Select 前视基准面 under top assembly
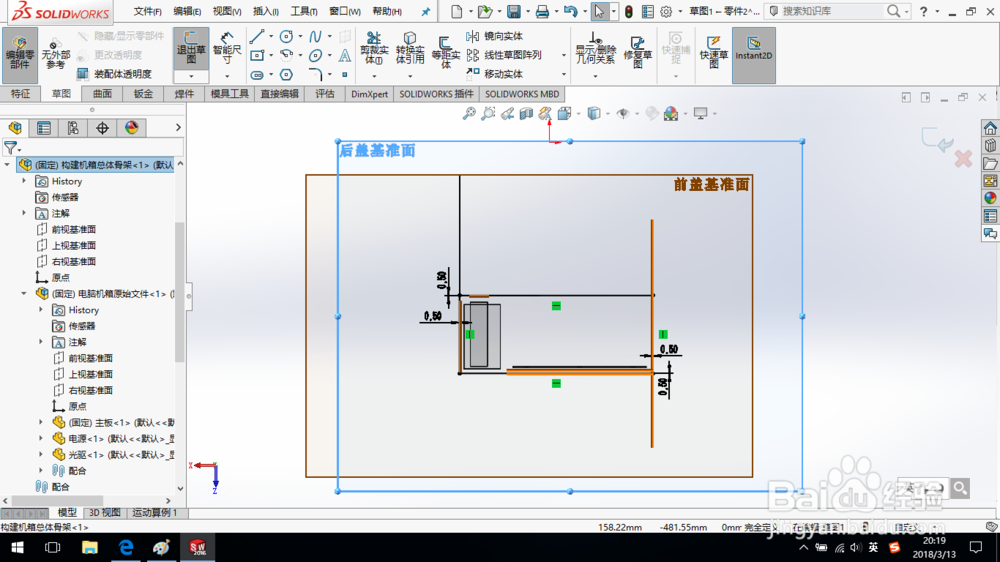1000x562 pixels. (x=73, y=229)
